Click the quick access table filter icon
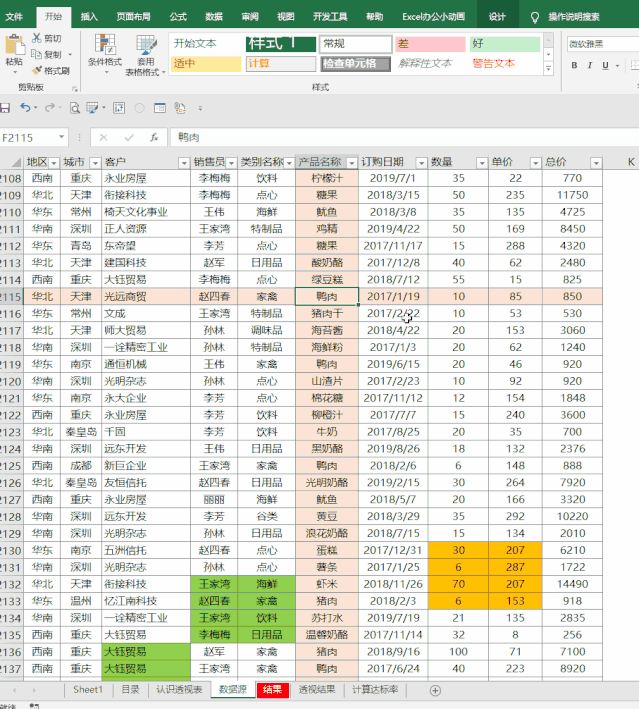Screen dimensions: 639x709 point(93,108)
